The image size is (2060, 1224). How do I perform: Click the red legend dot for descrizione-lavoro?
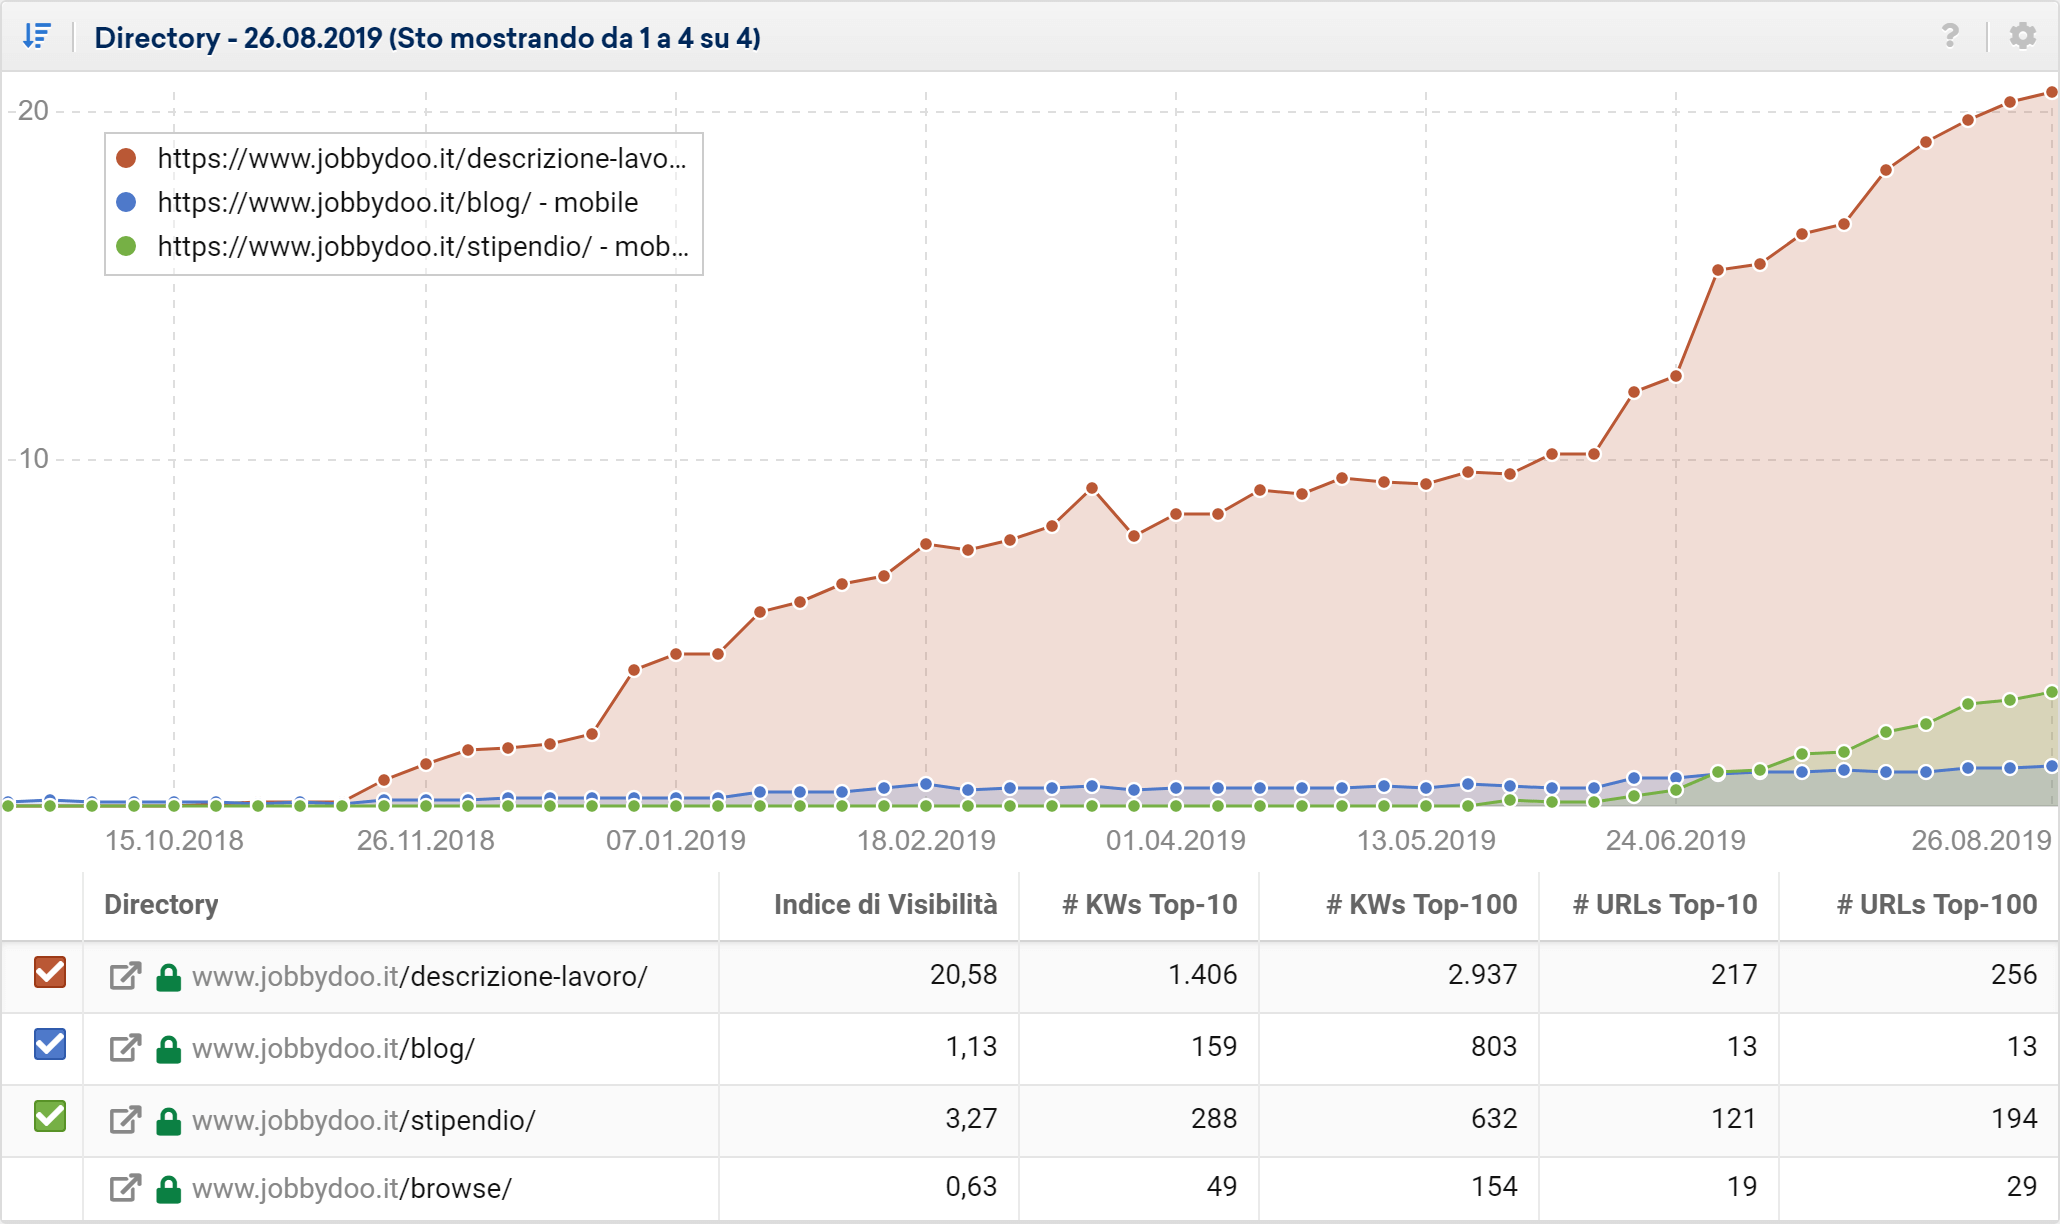(126, 158)
